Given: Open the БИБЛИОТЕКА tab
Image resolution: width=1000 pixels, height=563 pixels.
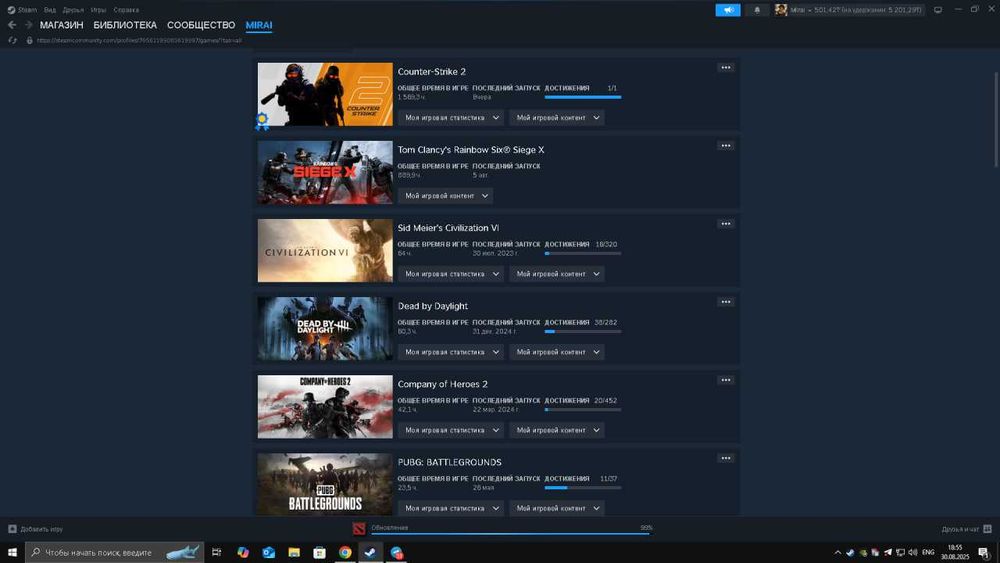Looking at the screenshot, I should coord(125,25).
